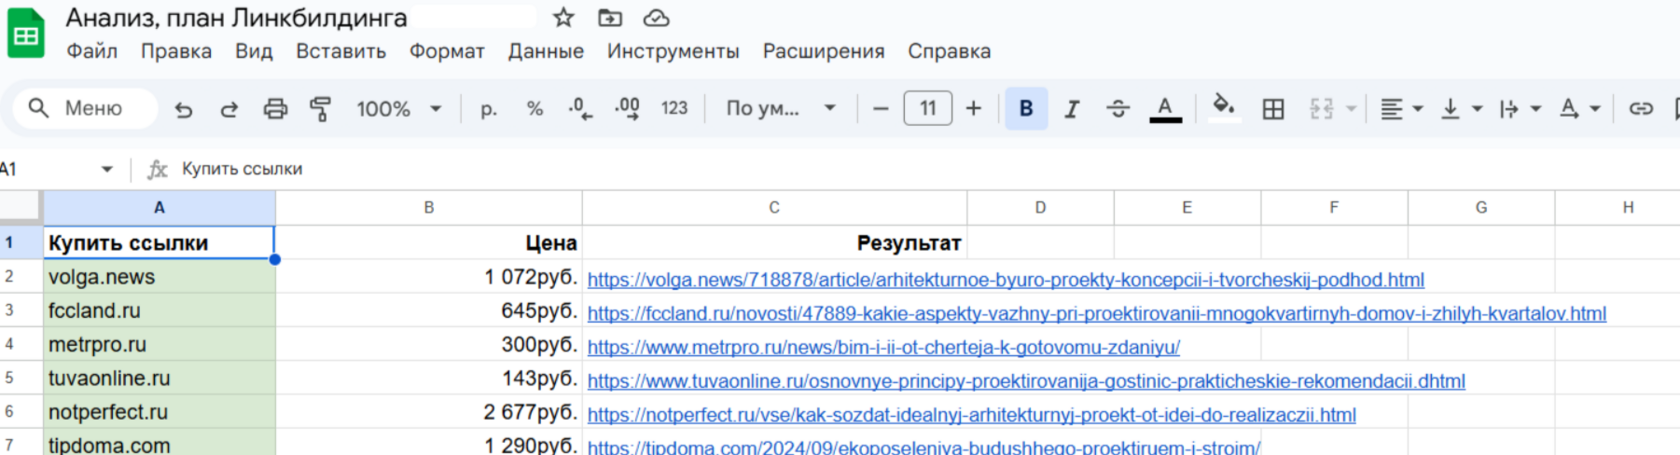
Task: Print the spreadsheet
Action: 275,109
